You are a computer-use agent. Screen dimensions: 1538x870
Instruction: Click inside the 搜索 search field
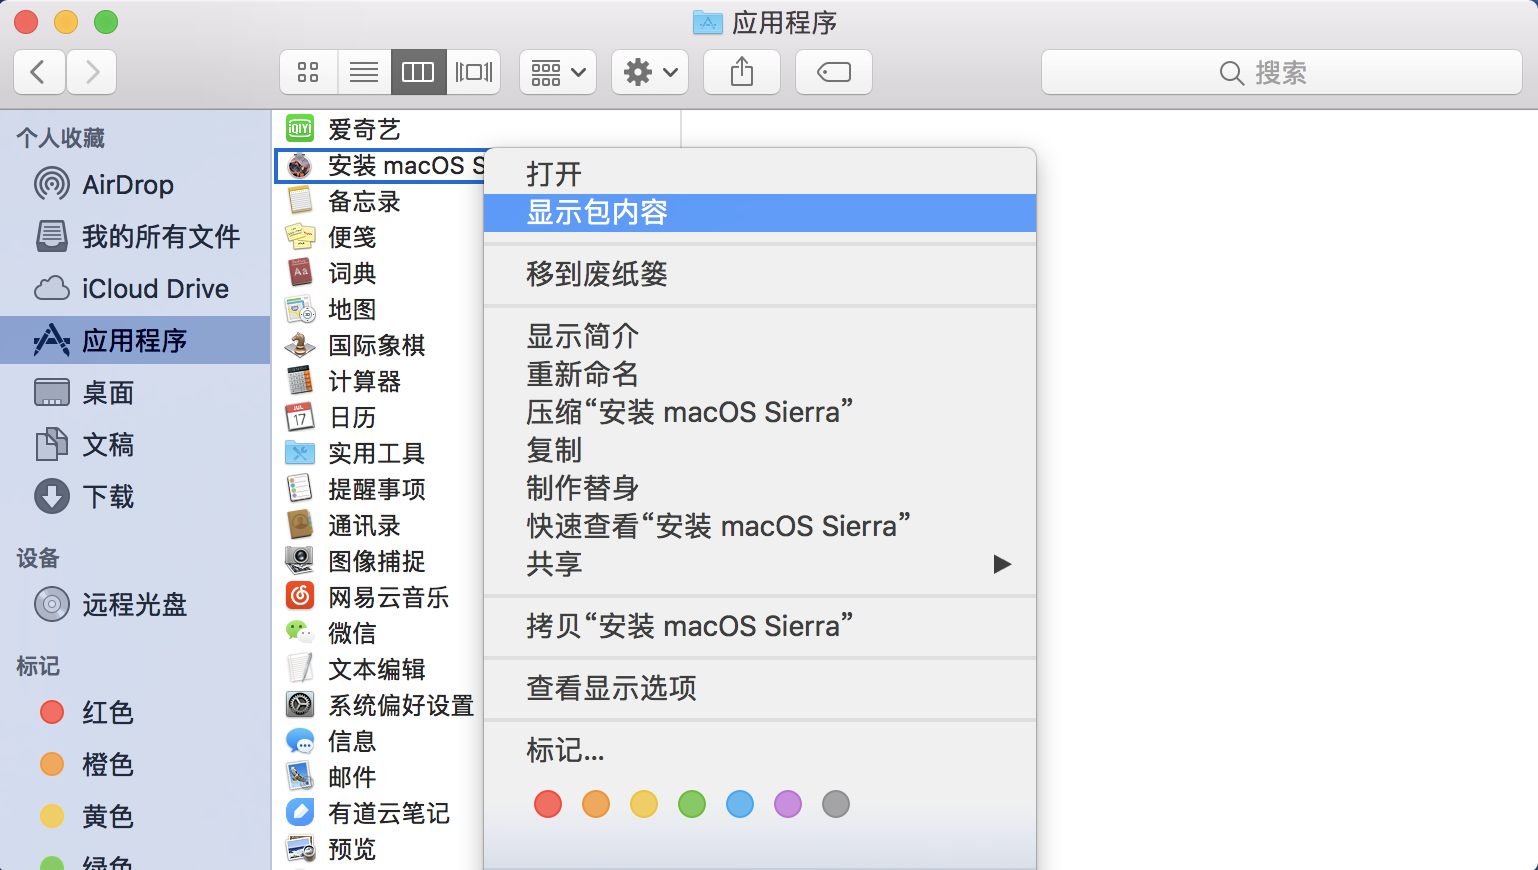click(1283, 71)
